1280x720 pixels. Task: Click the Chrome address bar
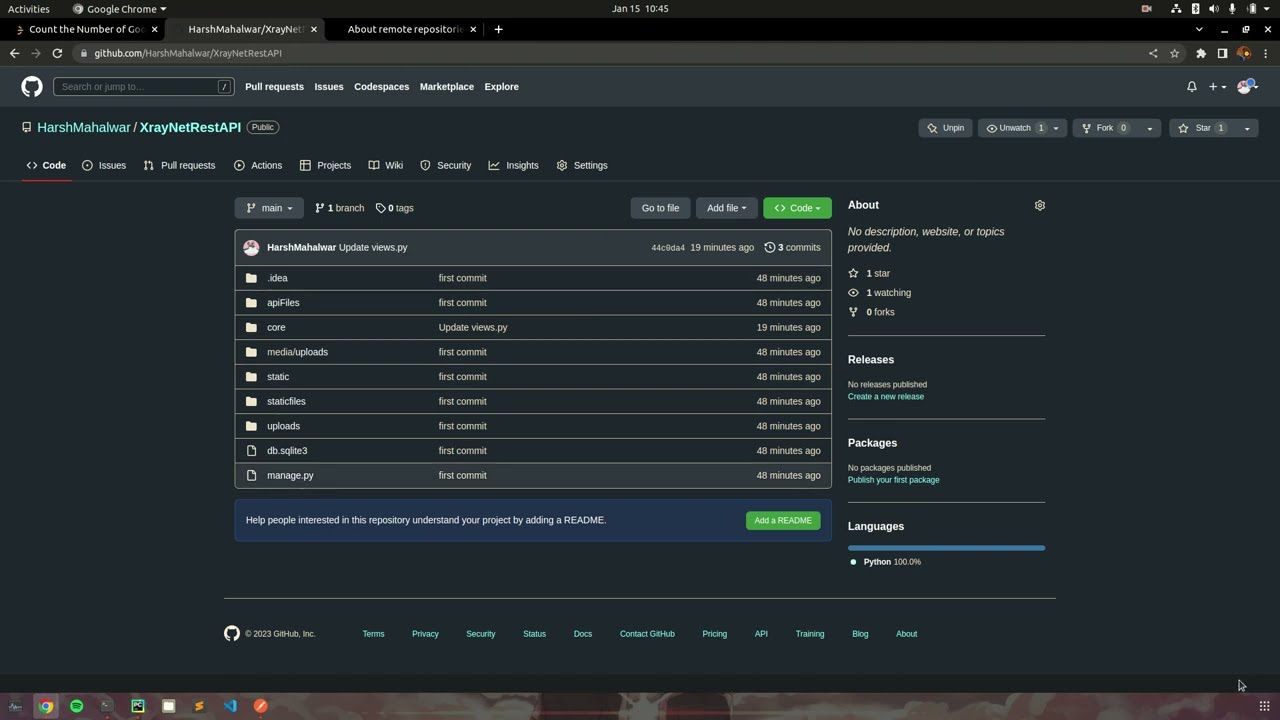point(610,53)
